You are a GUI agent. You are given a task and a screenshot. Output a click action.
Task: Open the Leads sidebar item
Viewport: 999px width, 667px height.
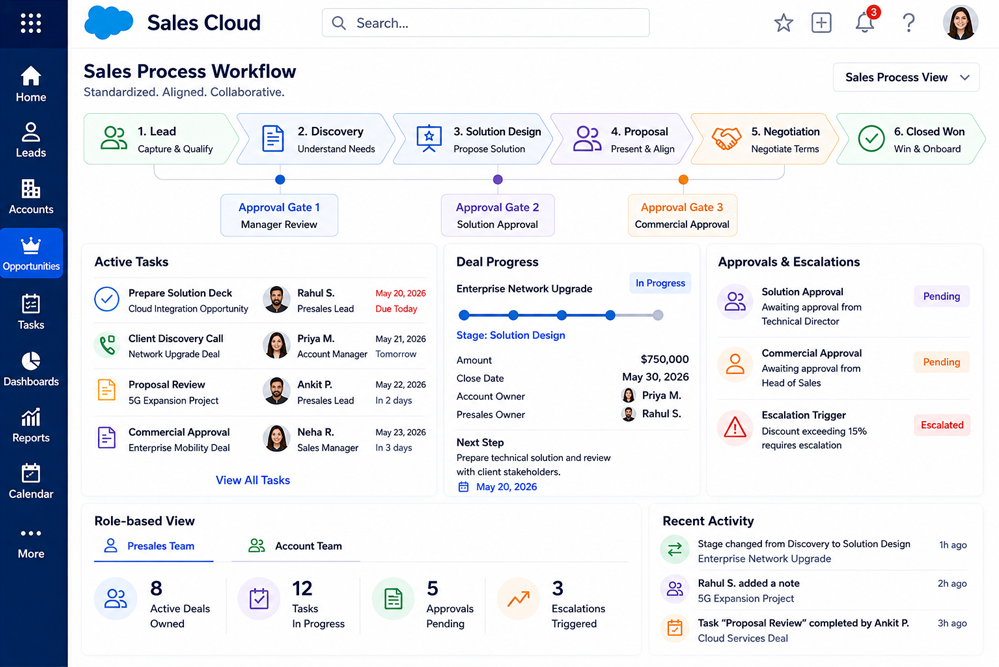(x=31, y=140)
